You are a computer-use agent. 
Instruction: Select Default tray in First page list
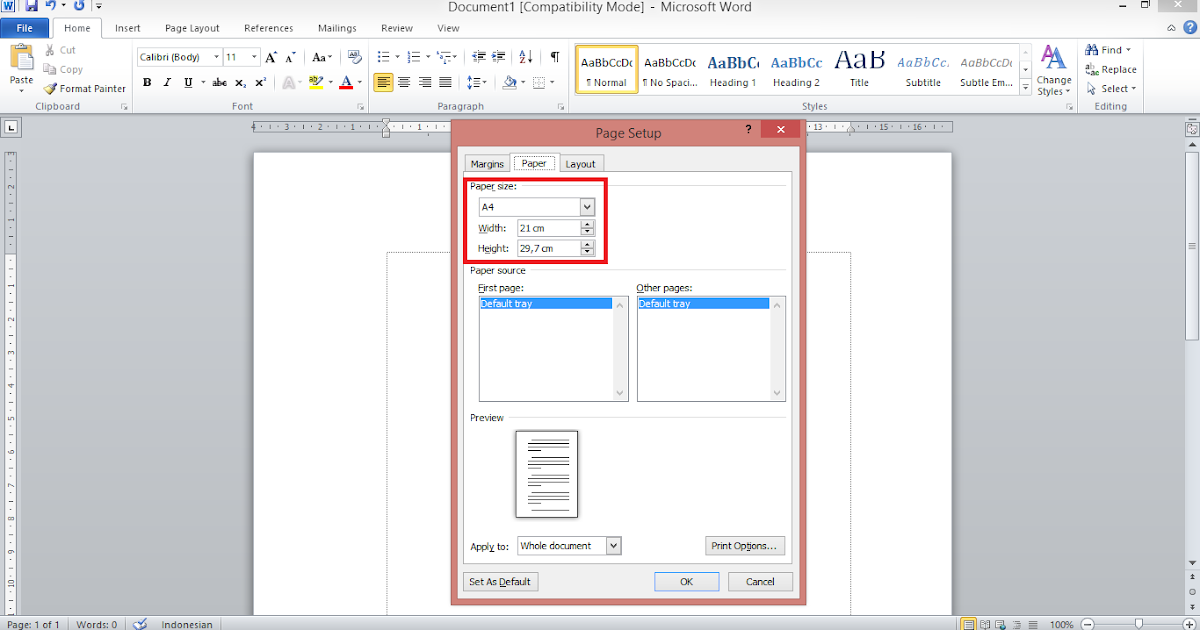click(x=546, y=303)
